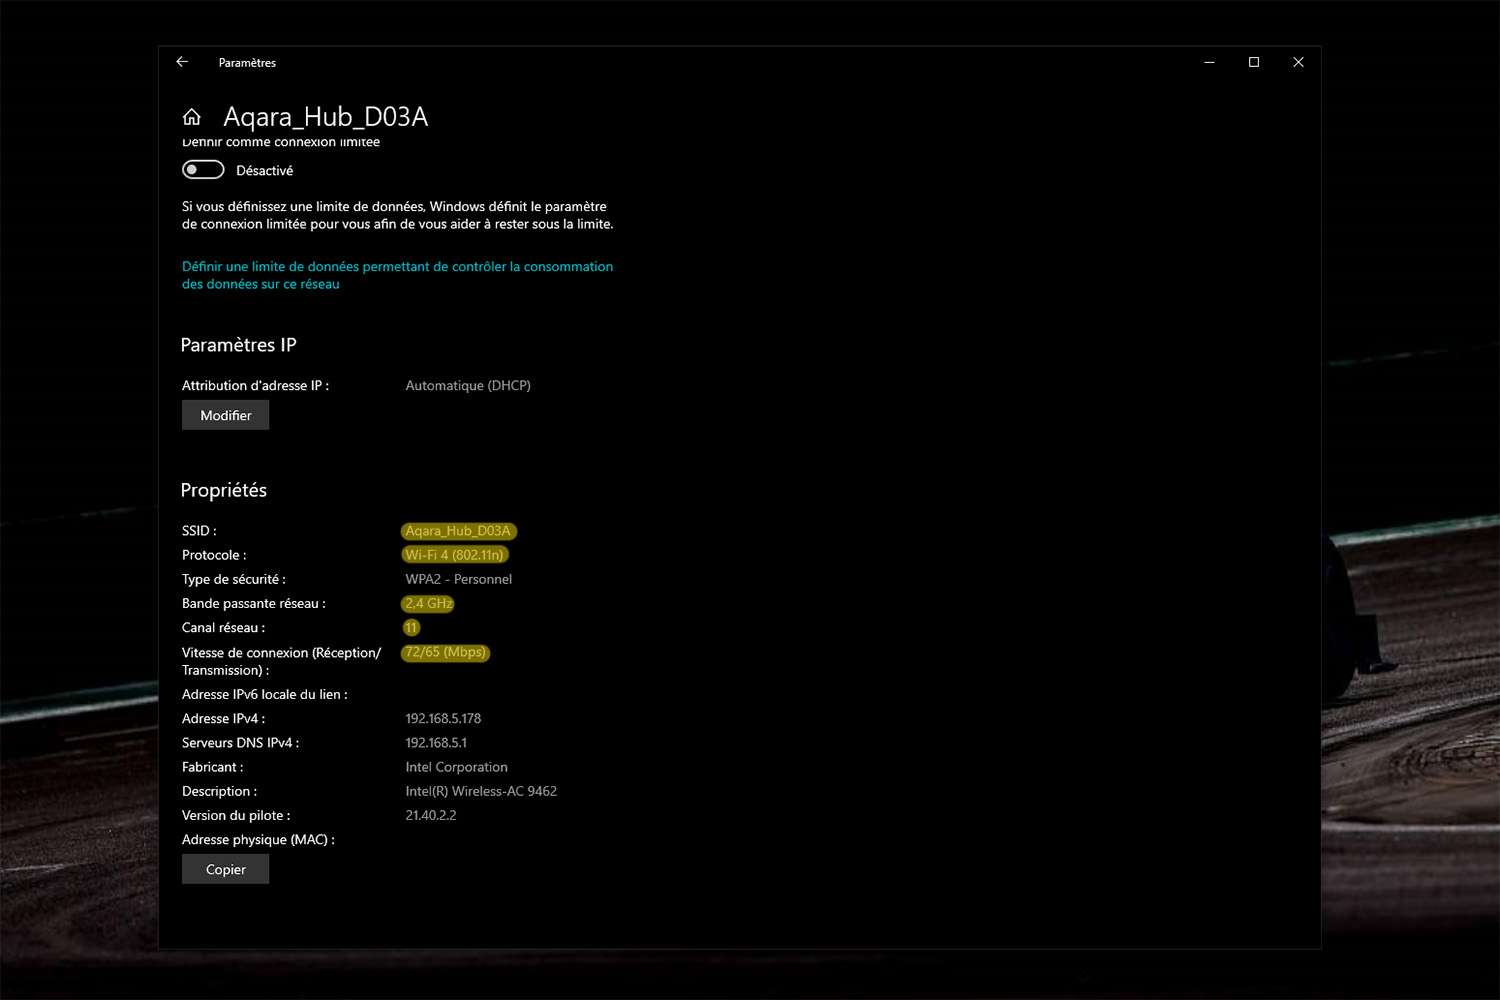The height and width of the screenshot is (1000, 1500).
Task: Click the Copier button
Action: click(225, 869)
